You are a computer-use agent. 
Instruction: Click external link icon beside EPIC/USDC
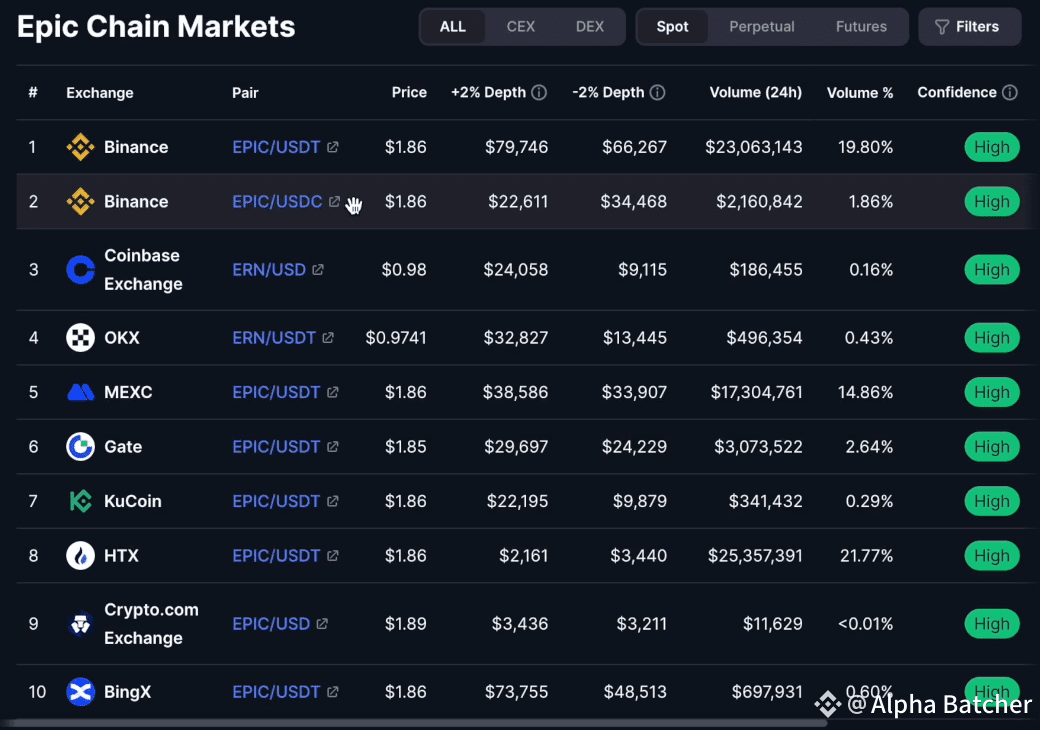pyautogui.click(x=334, y=202)
